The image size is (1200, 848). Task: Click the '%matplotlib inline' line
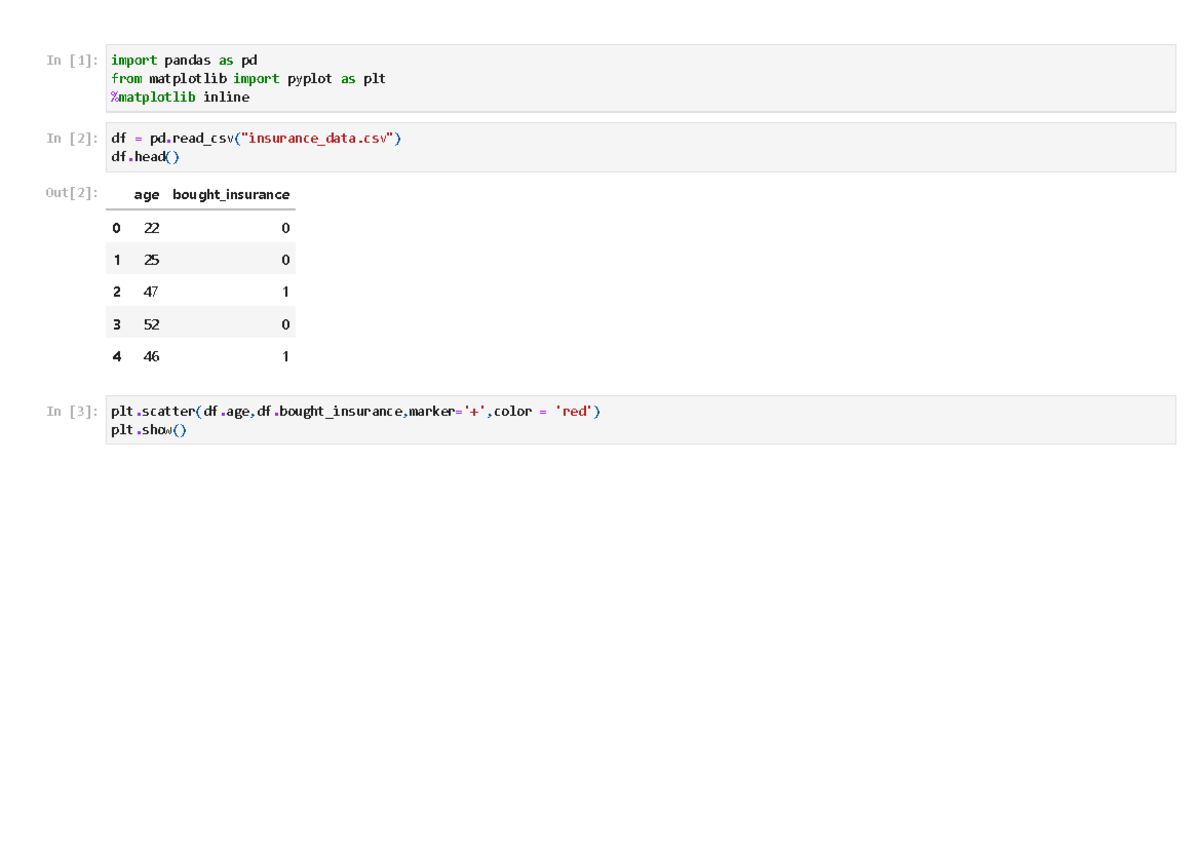point(180,97)
